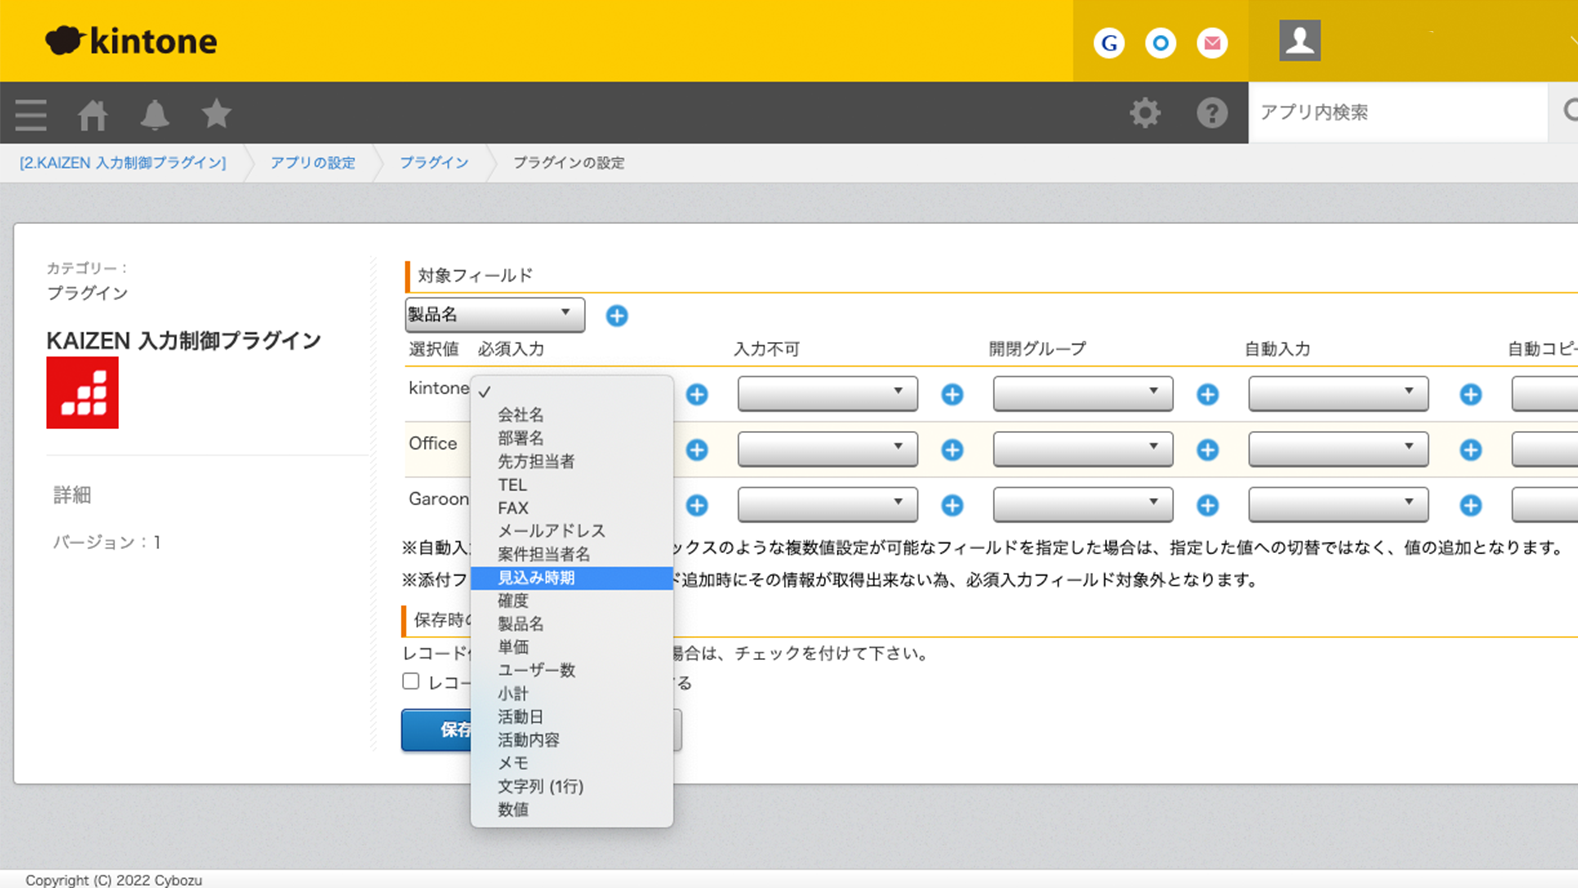Add 開閉グループ field in Garoon row

pyautogui.click(x=1208, y=506)
